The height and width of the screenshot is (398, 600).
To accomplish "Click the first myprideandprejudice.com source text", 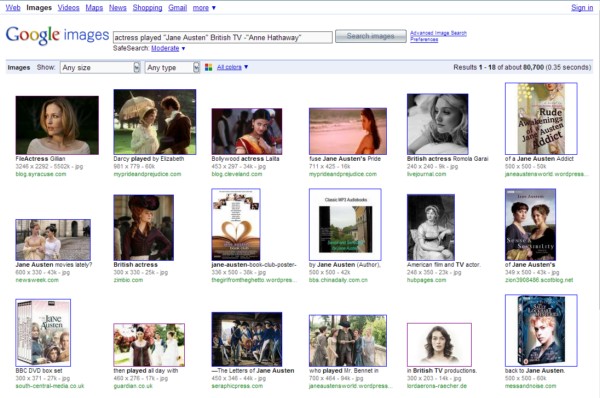I will [147, 174].
